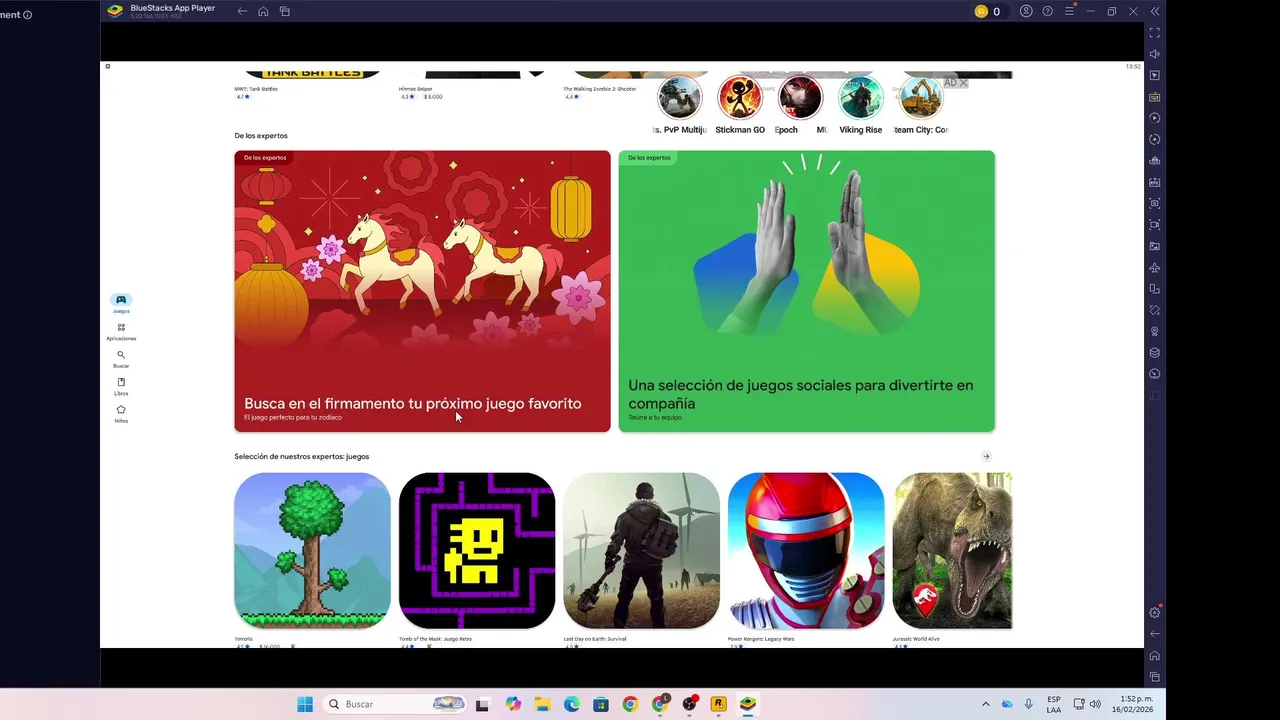This screenshot has height=720, width=1280.
Task: Open File Explorer from the taskbar
Action: (542, 704)
